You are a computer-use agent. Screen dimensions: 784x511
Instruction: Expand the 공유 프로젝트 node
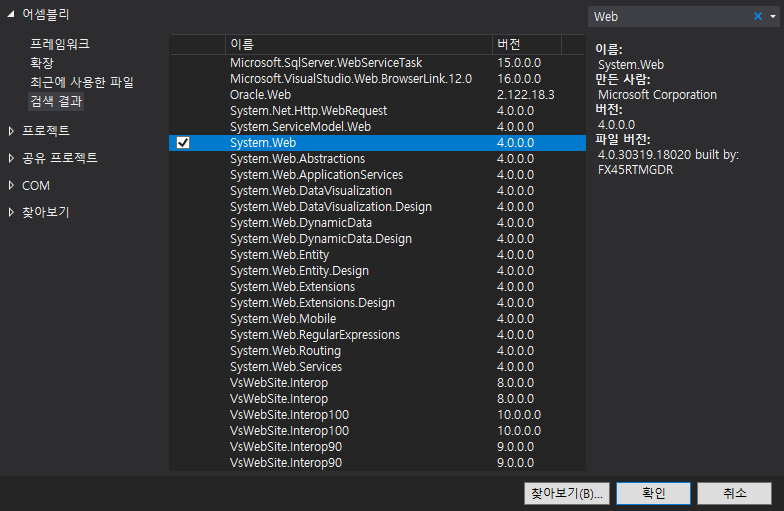[11, 158]
